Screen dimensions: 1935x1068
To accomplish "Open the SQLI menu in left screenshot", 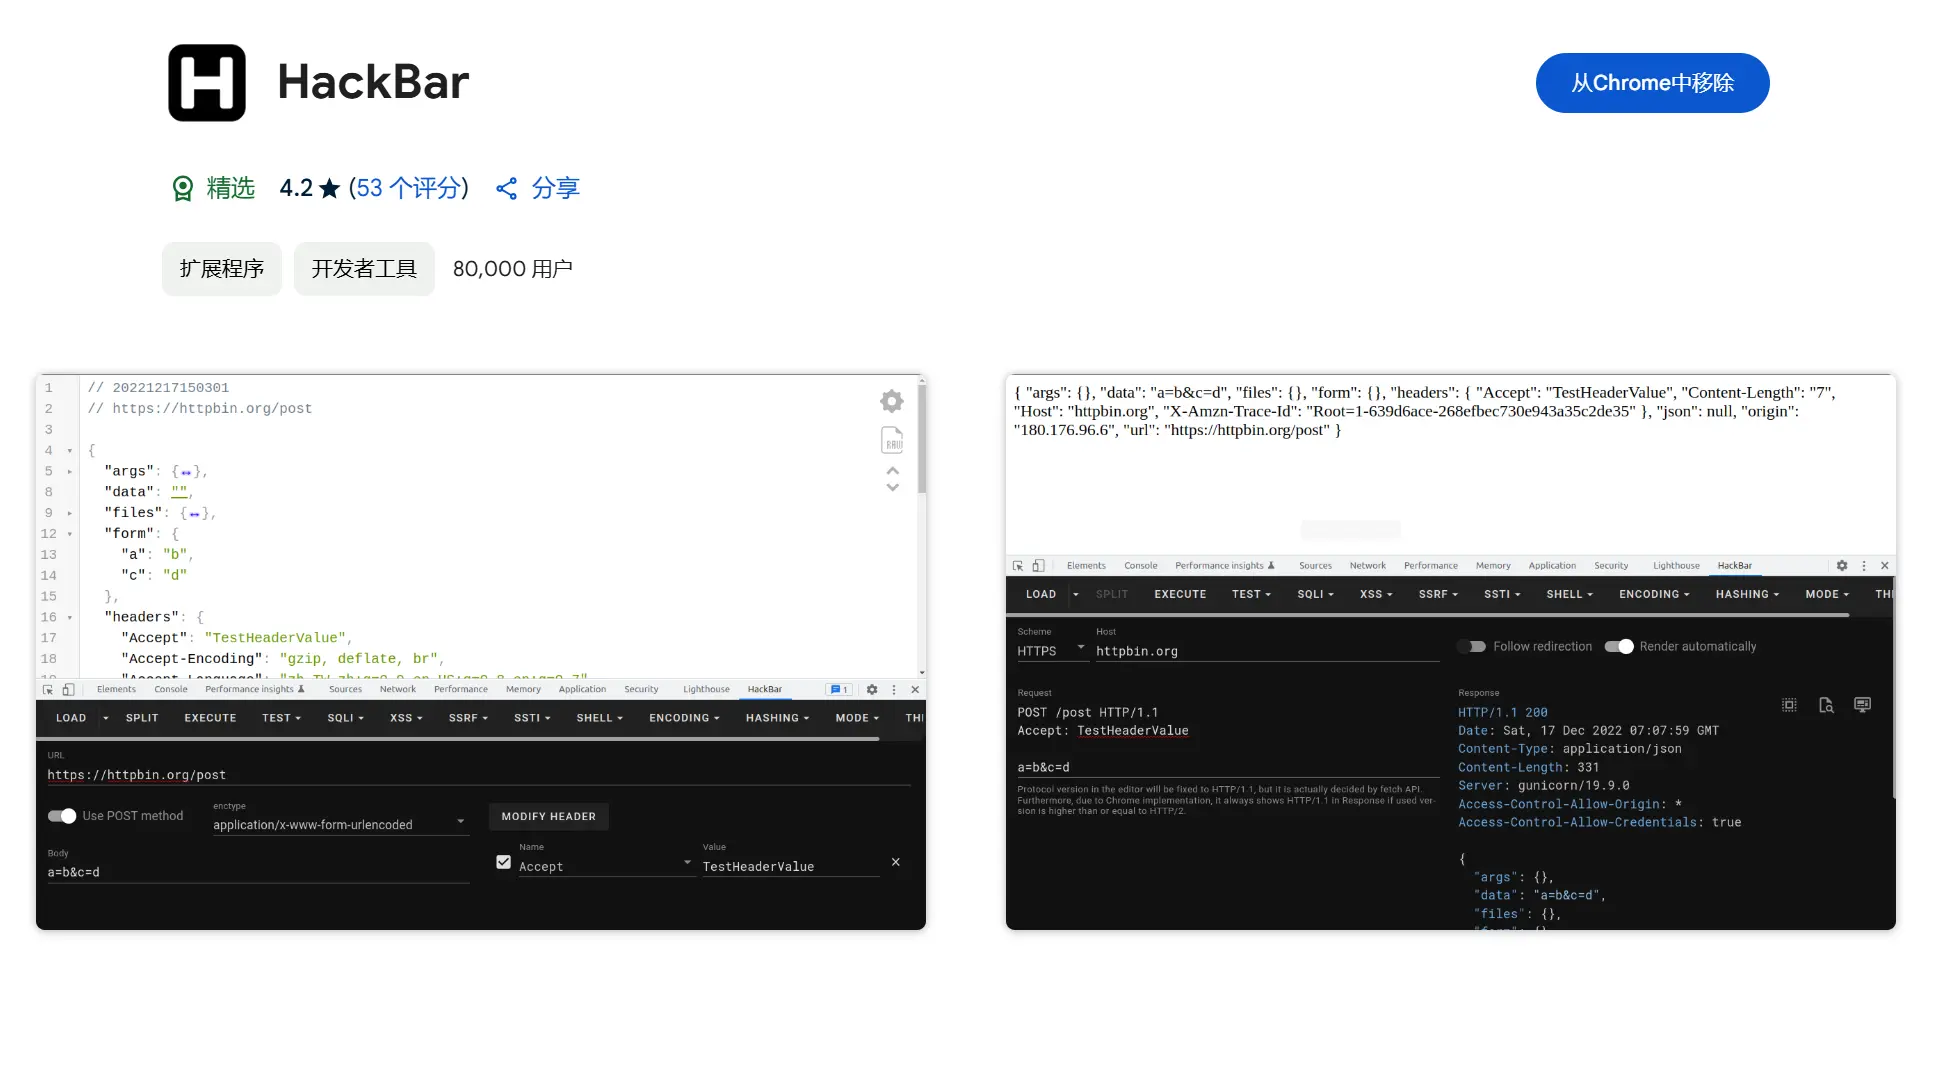I will 346,718.
